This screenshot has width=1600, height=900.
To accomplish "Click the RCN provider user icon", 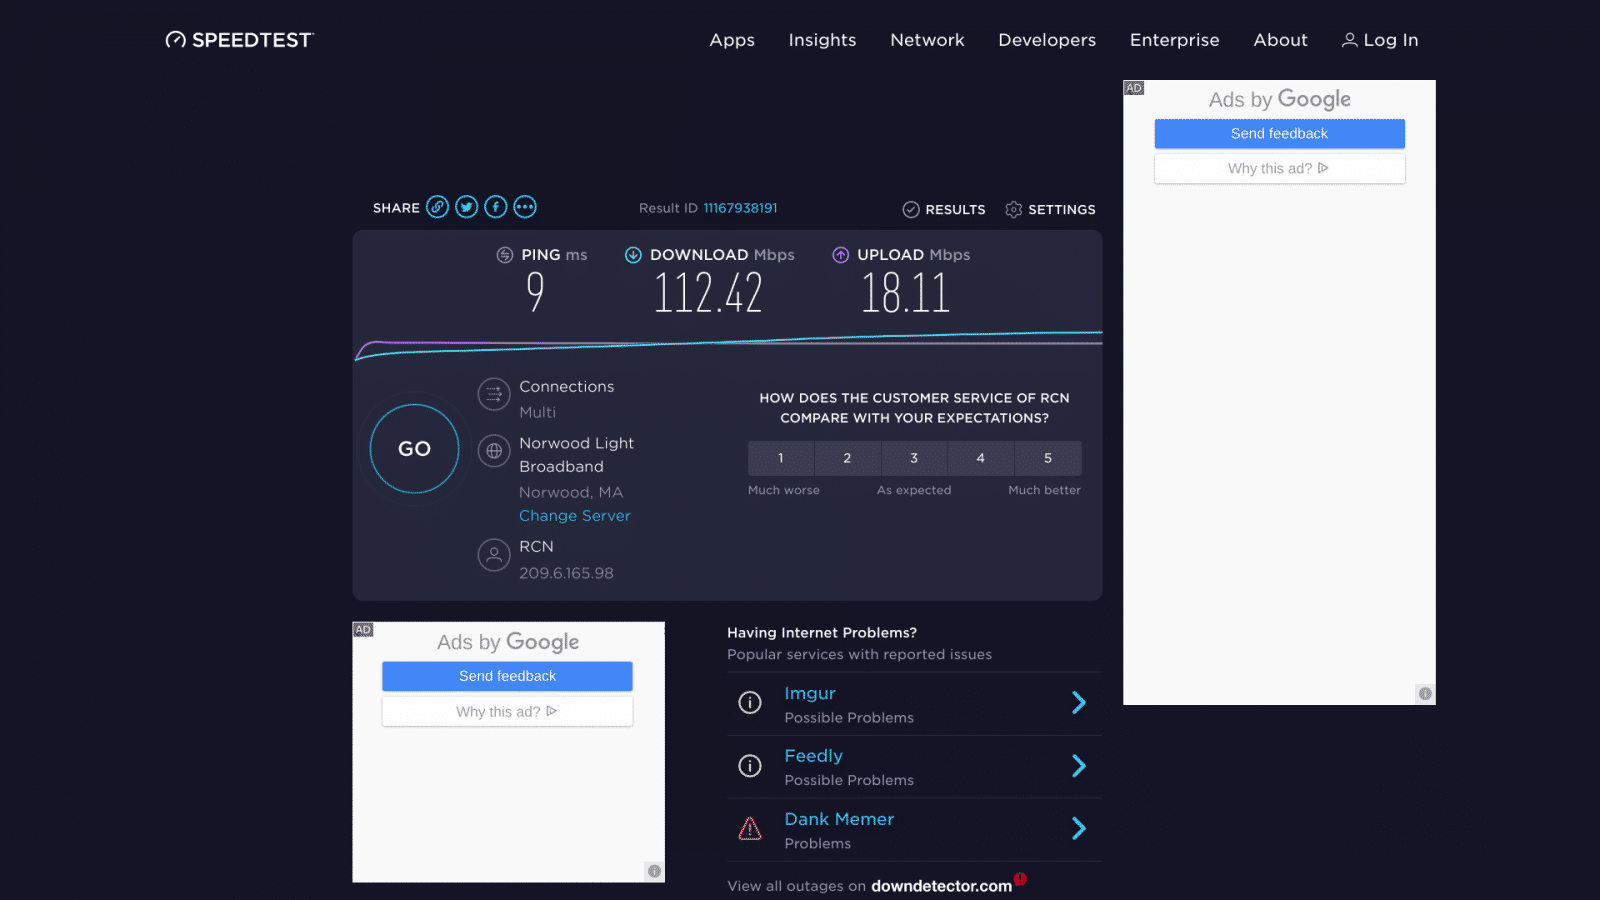I will click(x=494, y=554).
